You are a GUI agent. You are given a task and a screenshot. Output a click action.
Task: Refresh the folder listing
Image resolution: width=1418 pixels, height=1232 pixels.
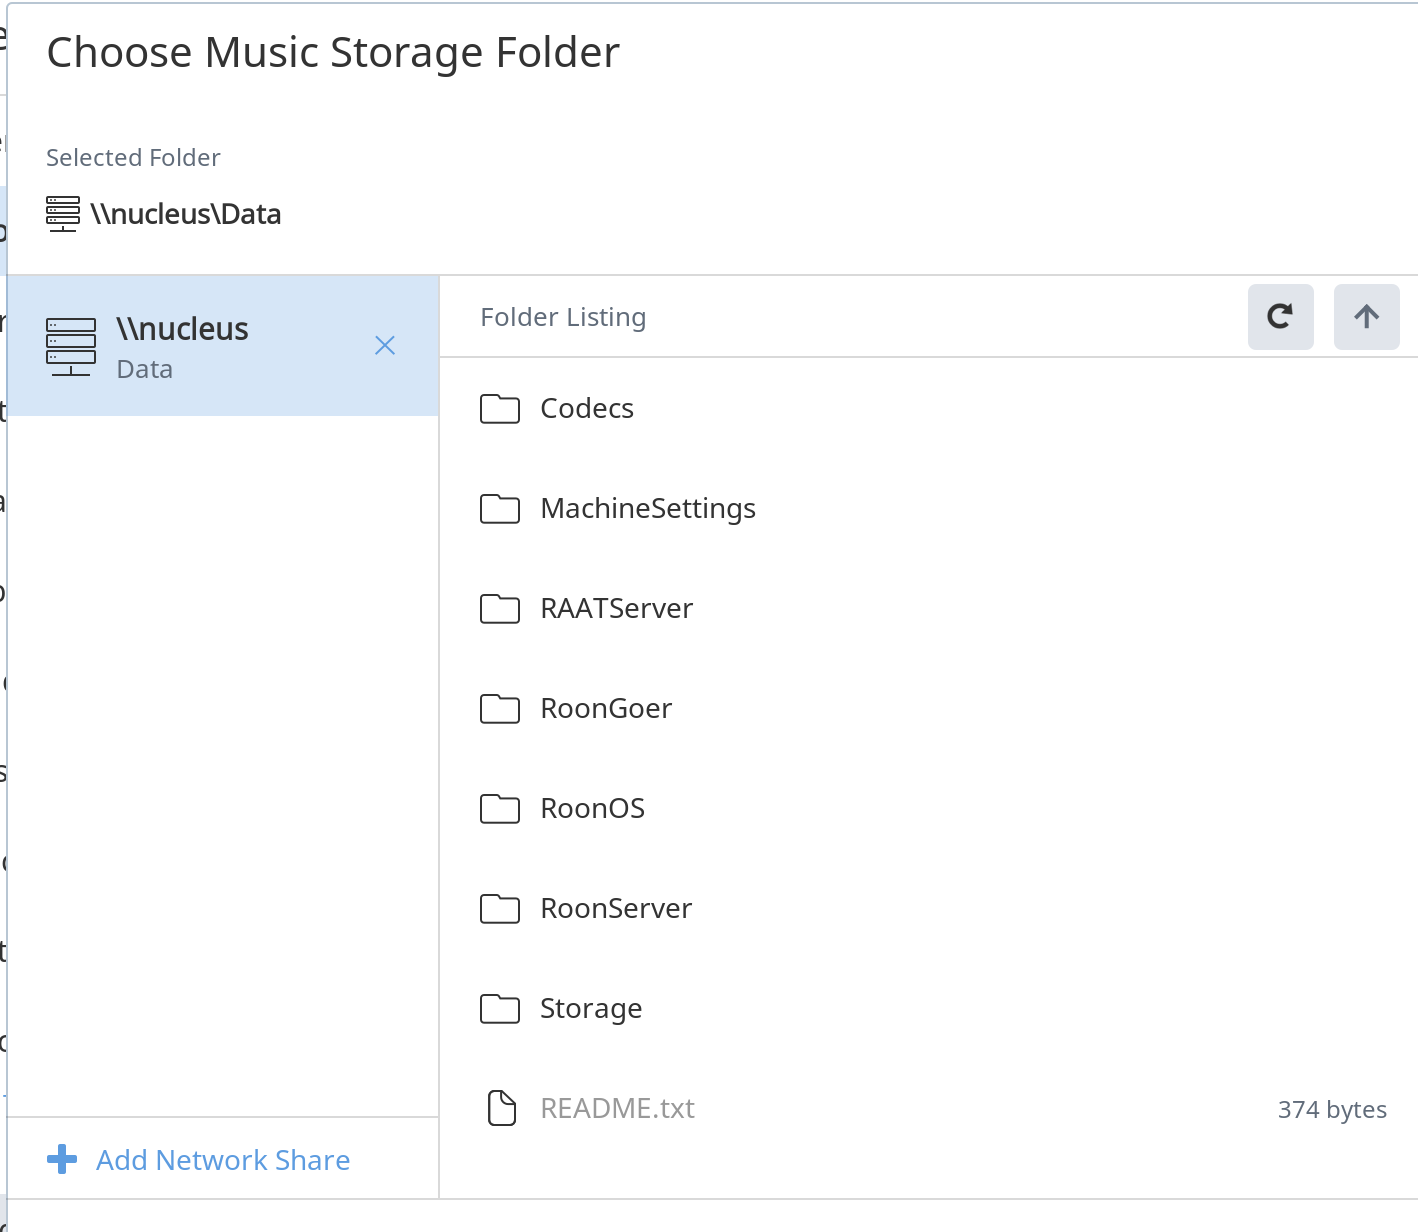coord(1280,317)
